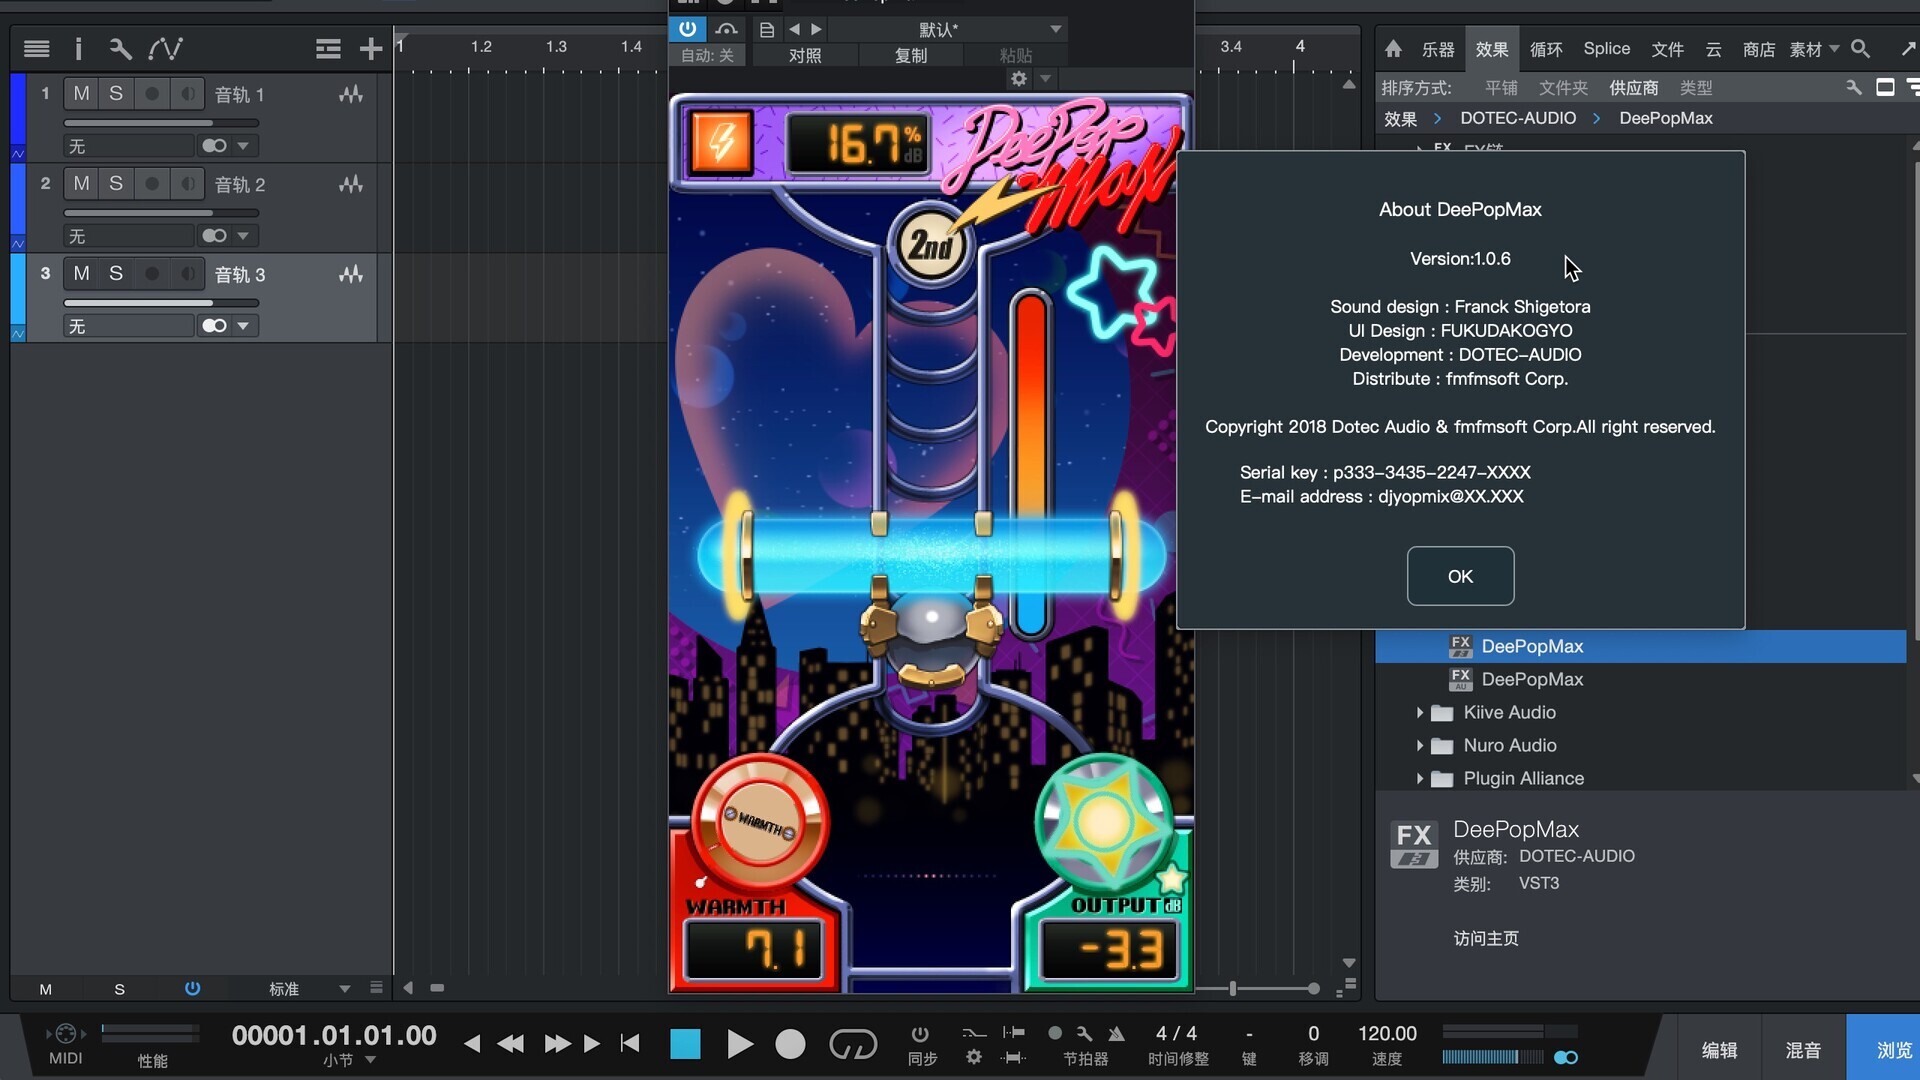Toggle the metronome icon

coord(1117,1033)
